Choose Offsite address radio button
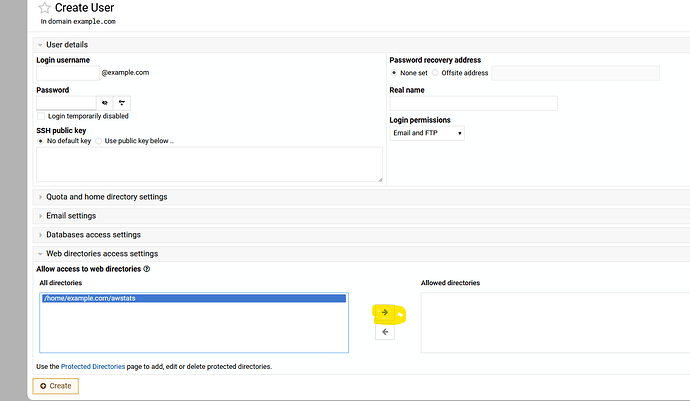This screenshot has height=401, width=690. pyautogui.click(x=435, y=73)
